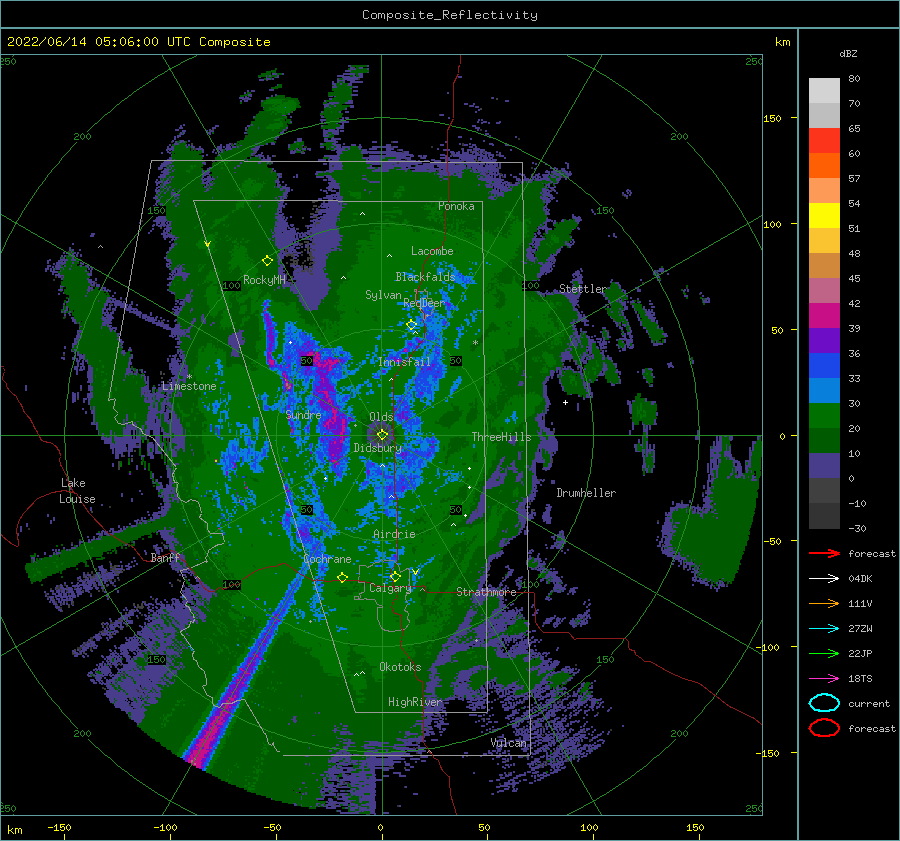Select the white 04DK arrow in legend

coord(824,578)
